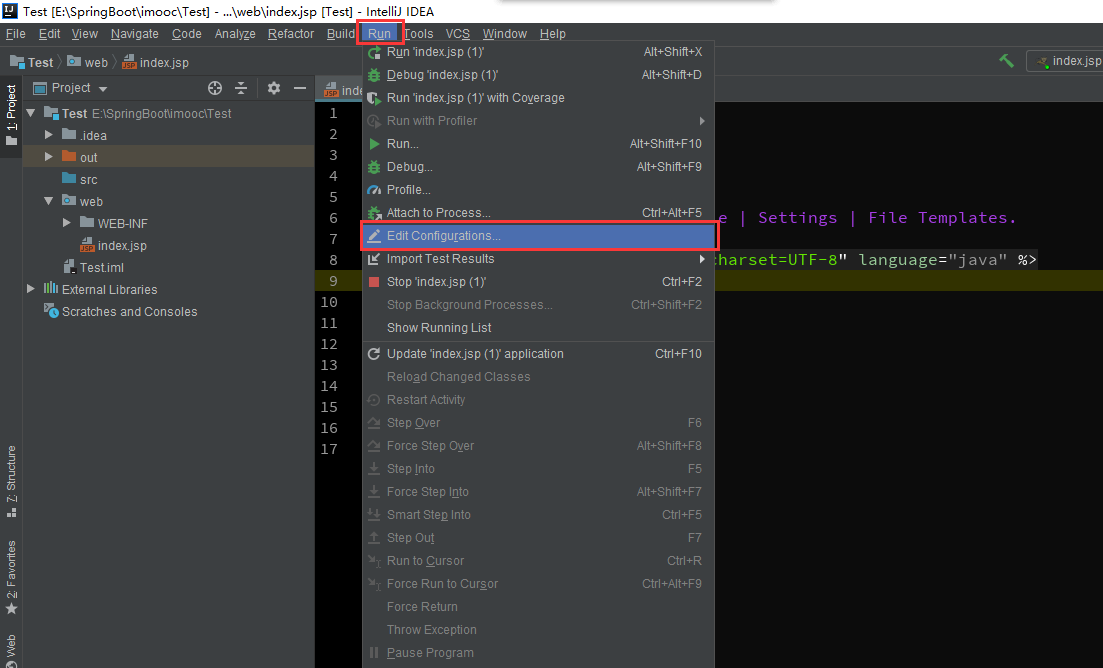Choose Stop 'index.jsp (1)' menu entry
The width and height of the screenshot is (1103, 668).
539,282
